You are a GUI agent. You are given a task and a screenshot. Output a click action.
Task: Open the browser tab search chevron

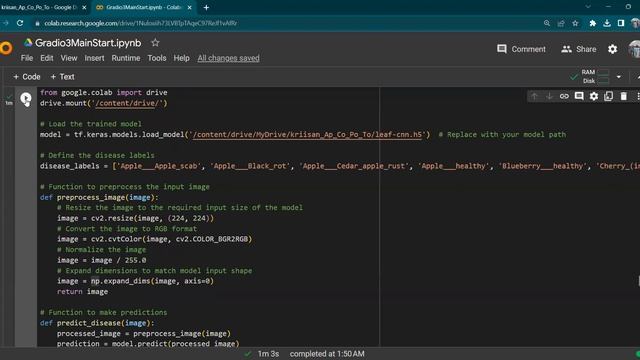(588, 7)
